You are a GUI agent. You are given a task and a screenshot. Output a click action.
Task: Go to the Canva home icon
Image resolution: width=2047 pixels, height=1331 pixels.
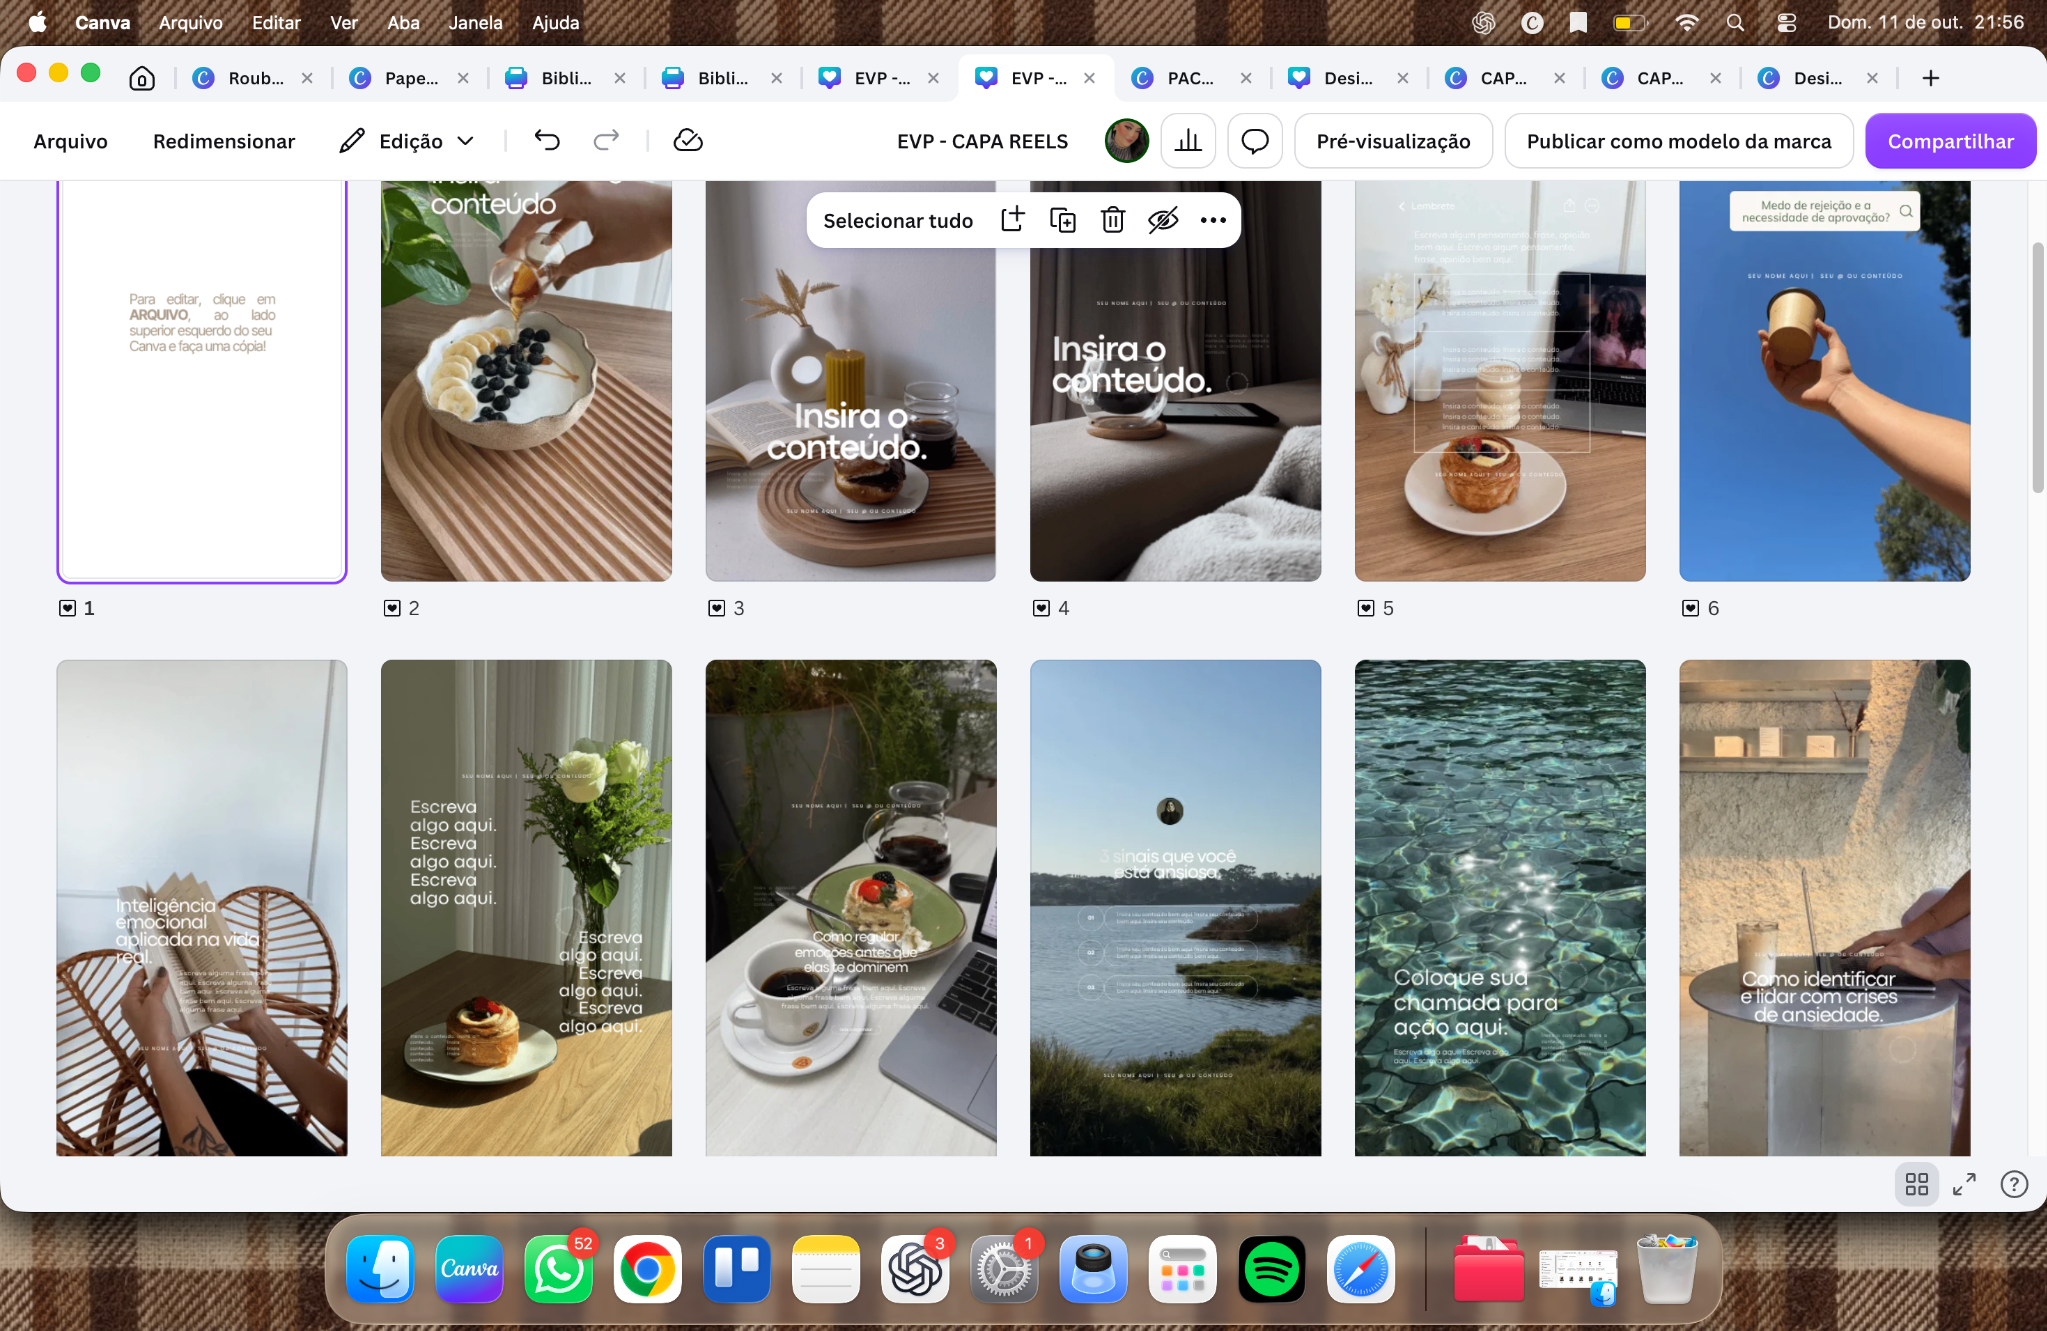tap(142, 78)
